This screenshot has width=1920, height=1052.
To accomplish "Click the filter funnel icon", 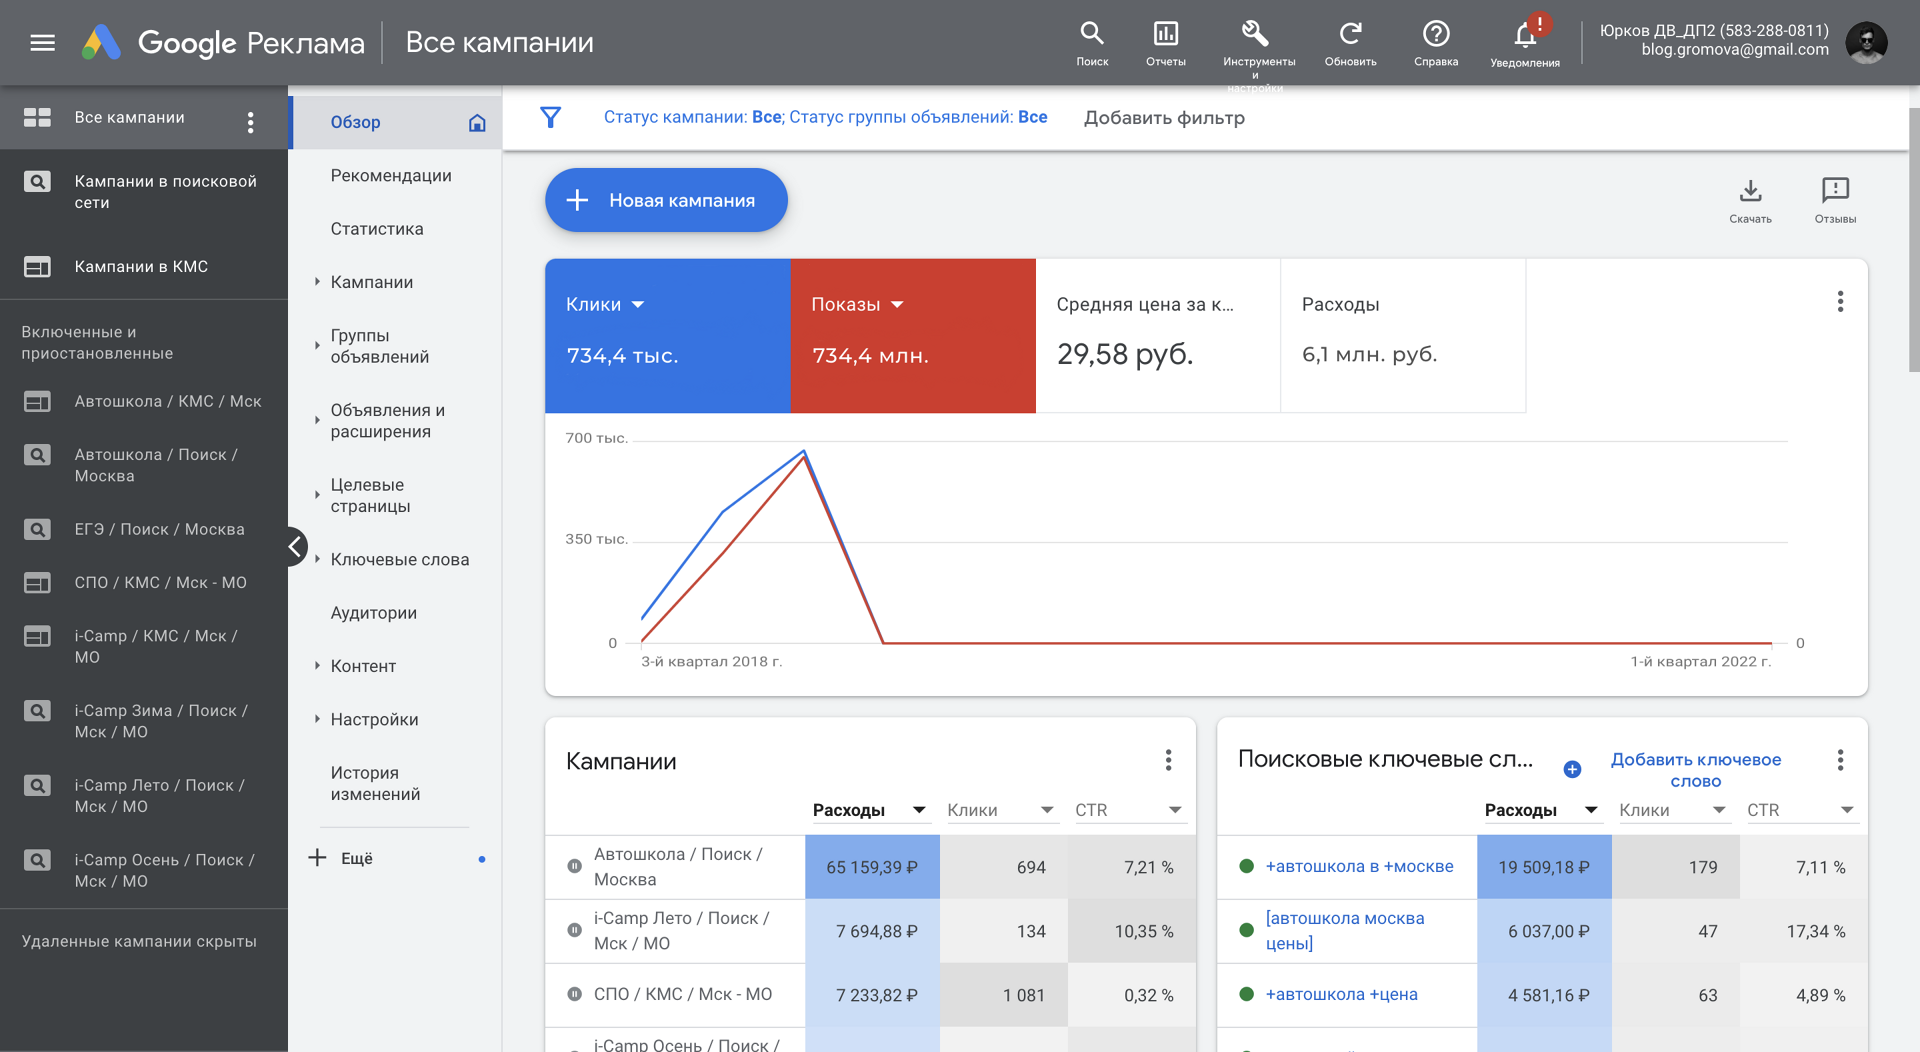I will coord(550,117).
